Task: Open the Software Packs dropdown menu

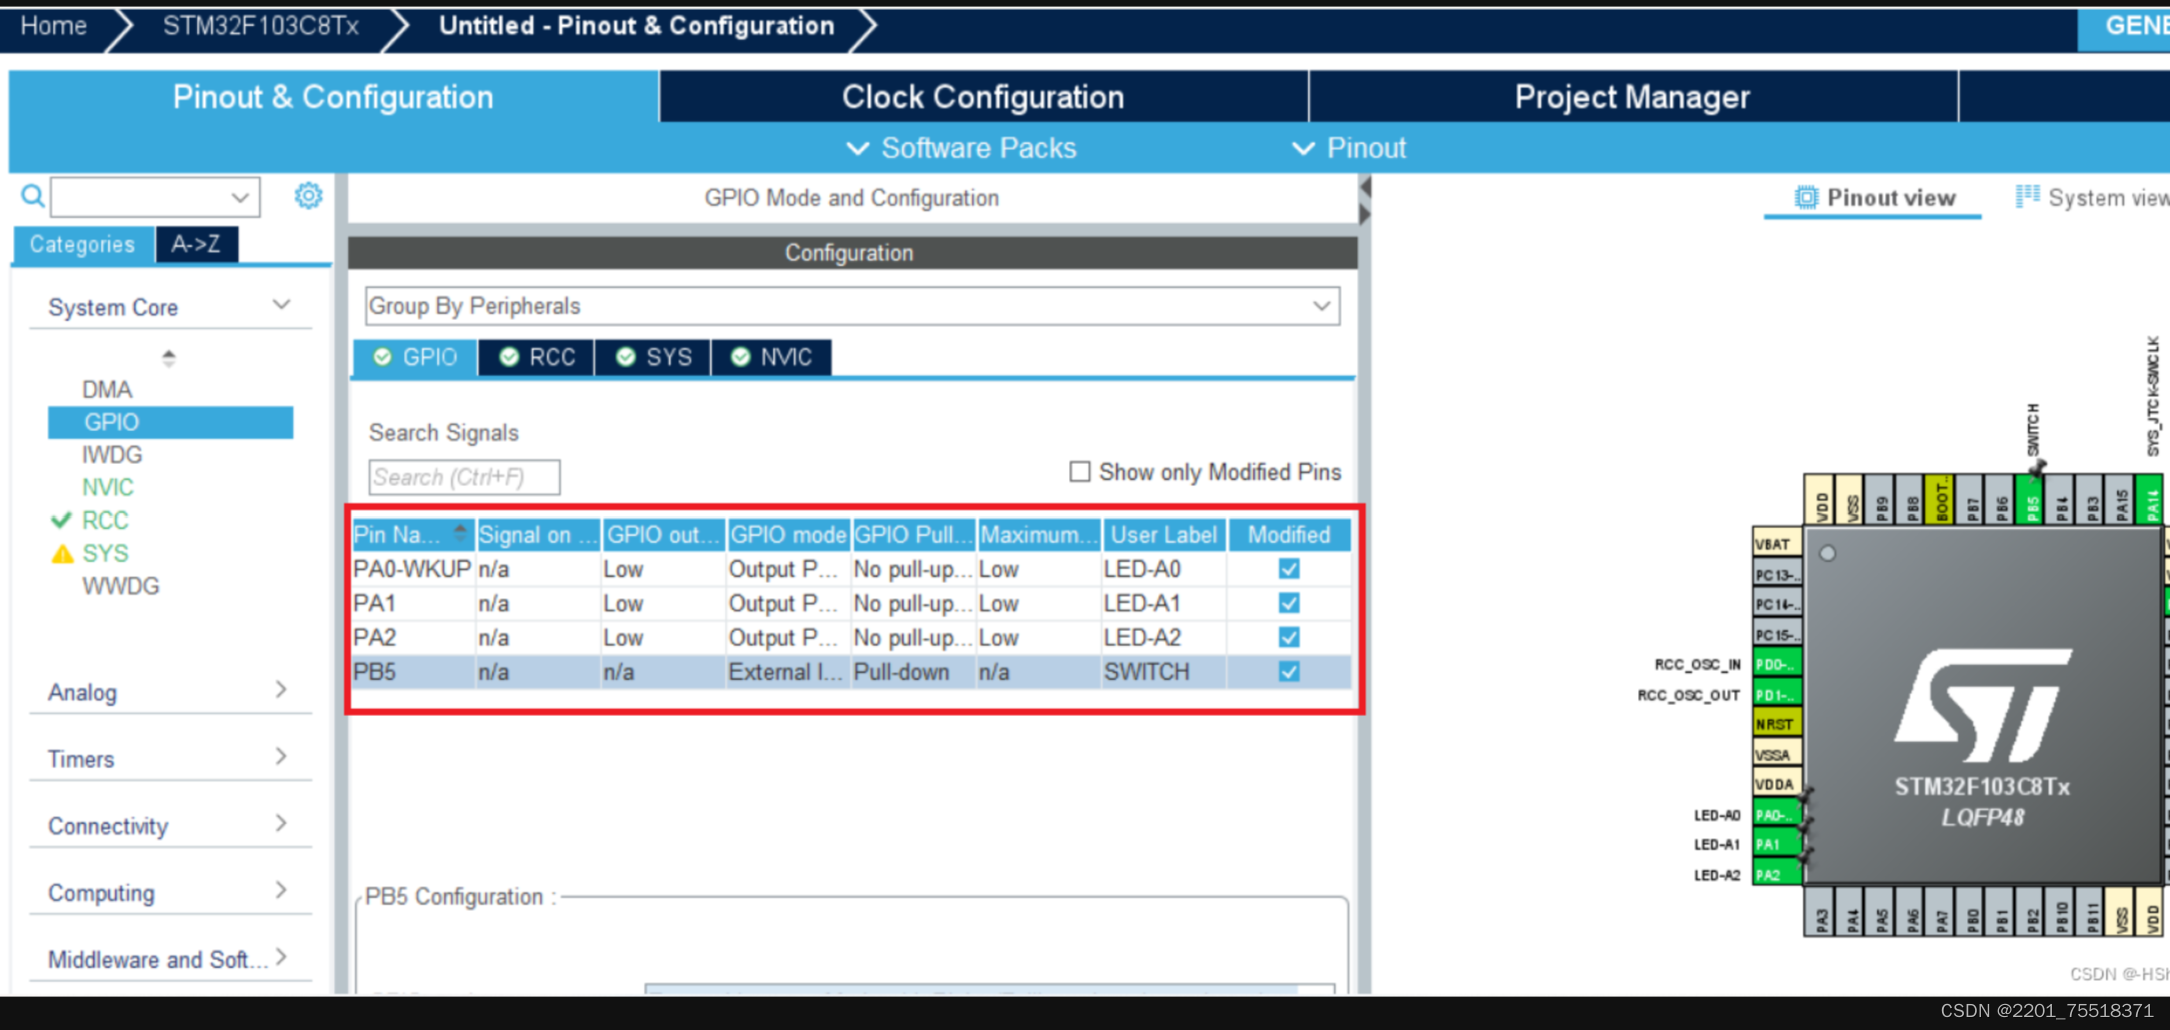Action: 961,148
